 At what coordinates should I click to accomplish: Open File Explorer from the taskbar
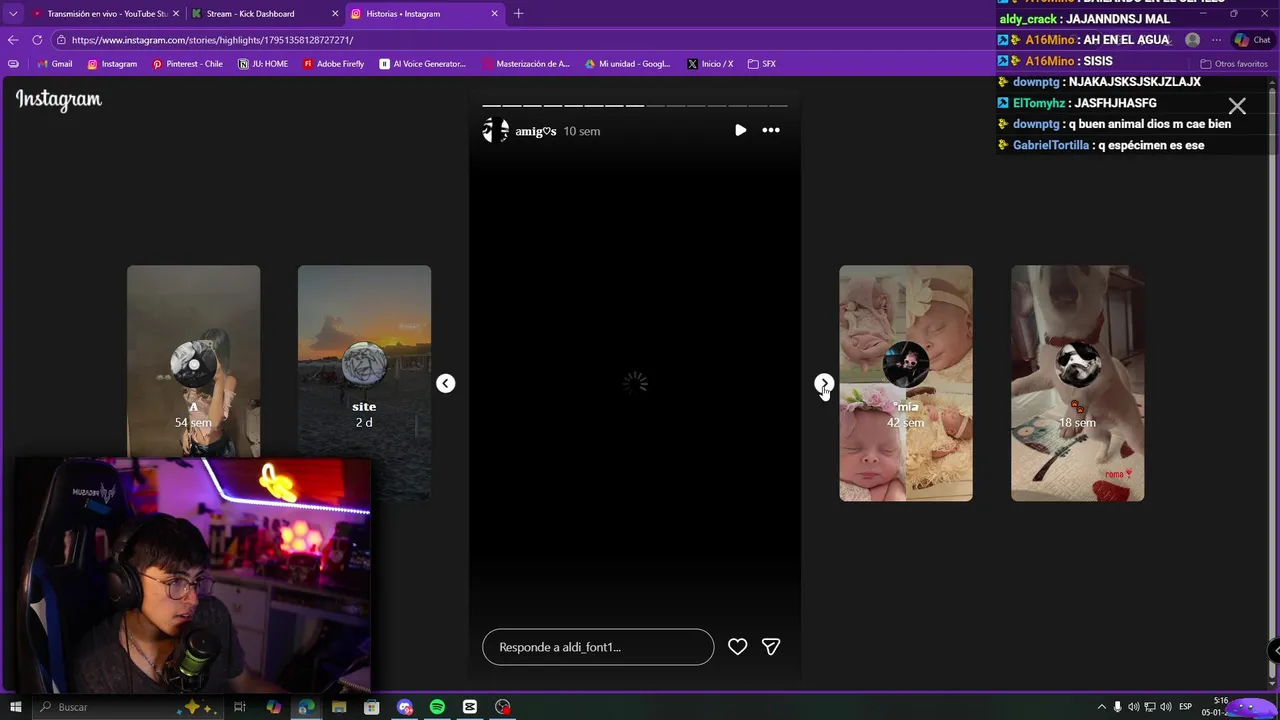coord(339,707)
